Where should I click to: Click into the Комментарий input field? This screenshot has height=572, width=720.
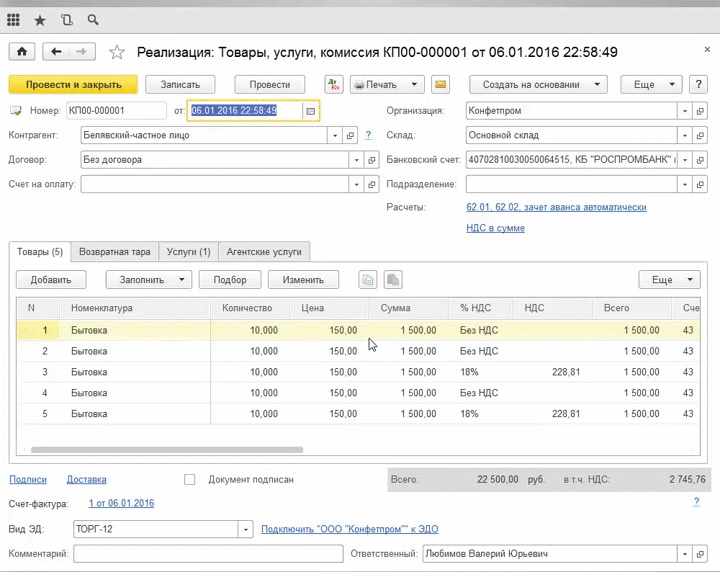[x=206, y=553]
